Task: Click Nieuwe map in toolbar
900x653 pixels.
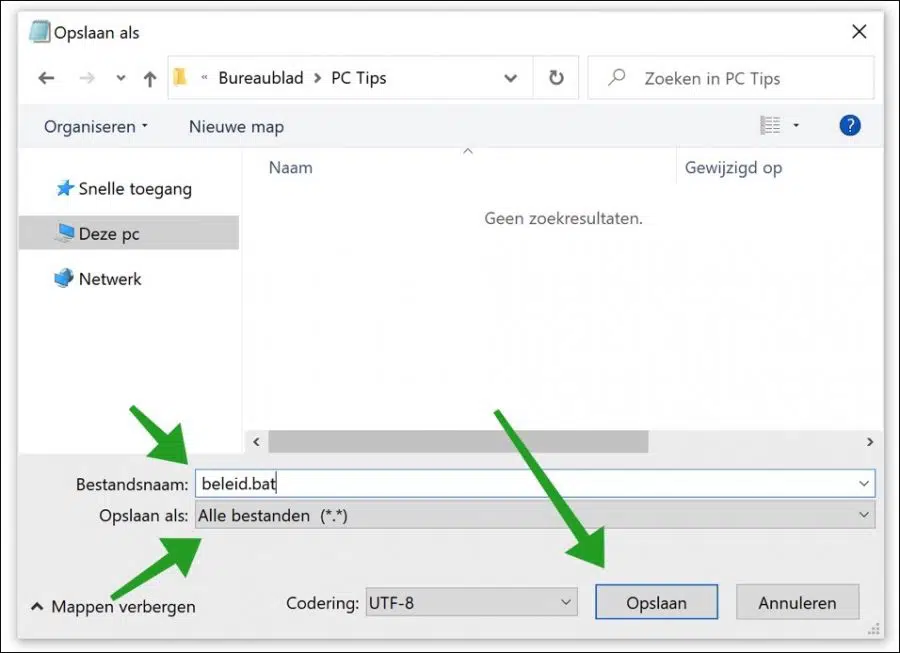Action: click(x=236, y=126)
